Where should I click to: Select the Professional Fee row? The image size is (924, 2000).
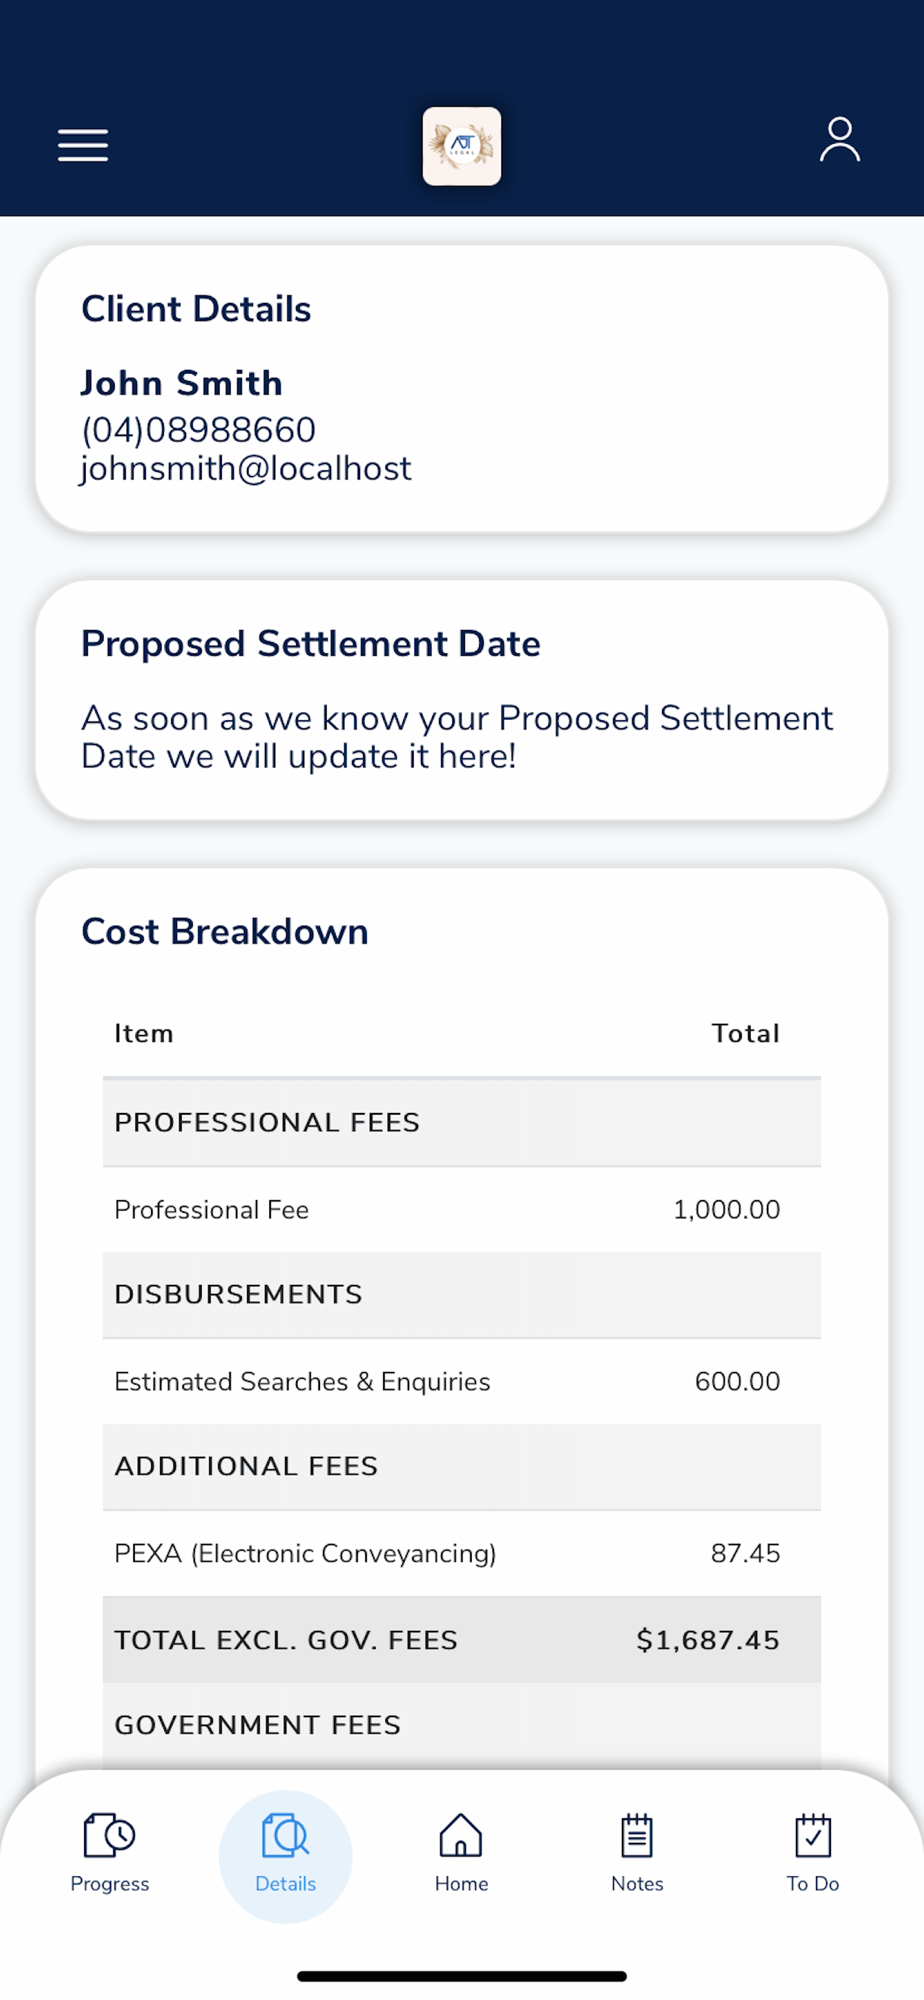click(x=461, y=1210)
